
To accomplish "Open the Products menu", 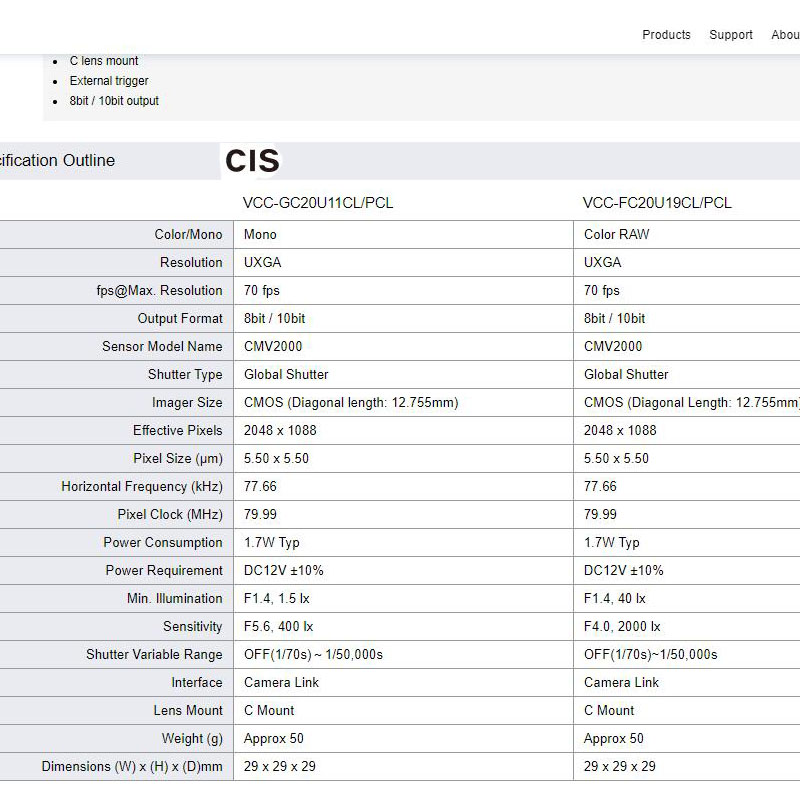I will click(x=666, y=35).
